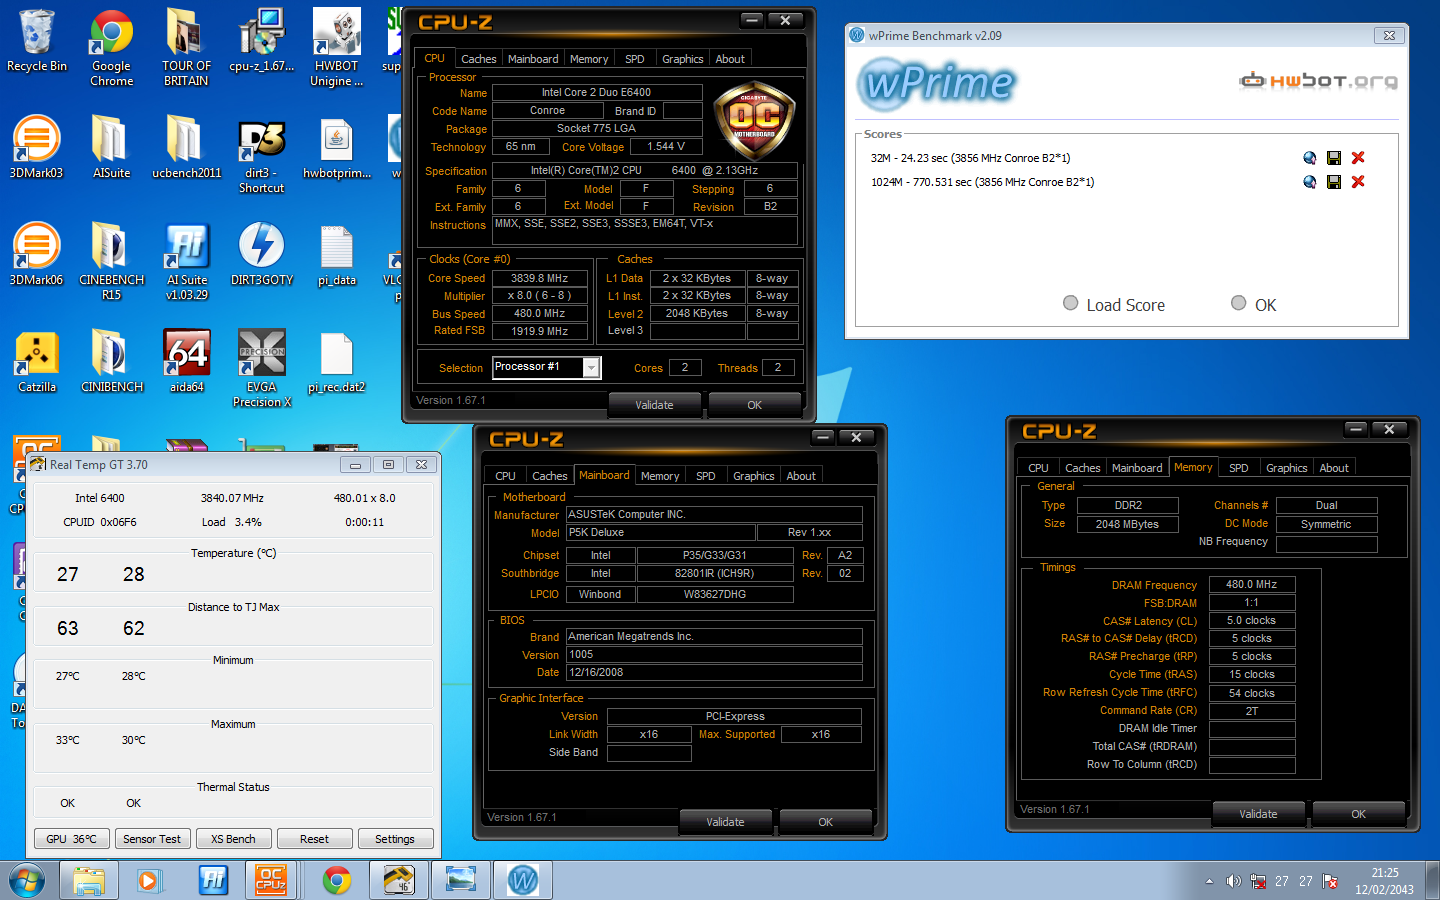This screenshot has width=1440, height=900.
Task: Open the AISuite folder icon
Action: pyautogui.click(x=111, y=147)
